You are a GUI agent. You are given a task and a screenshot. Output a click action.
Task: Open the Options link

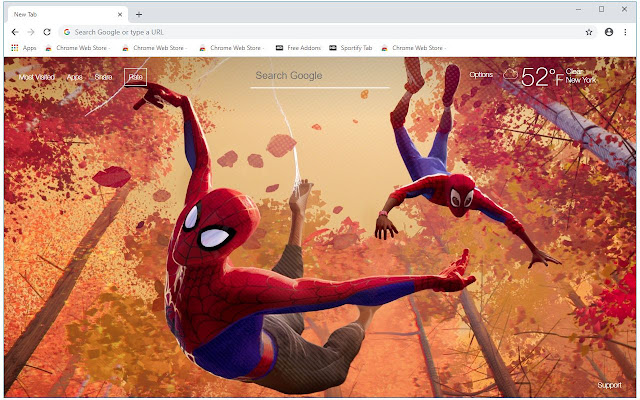tap(481, 75)
